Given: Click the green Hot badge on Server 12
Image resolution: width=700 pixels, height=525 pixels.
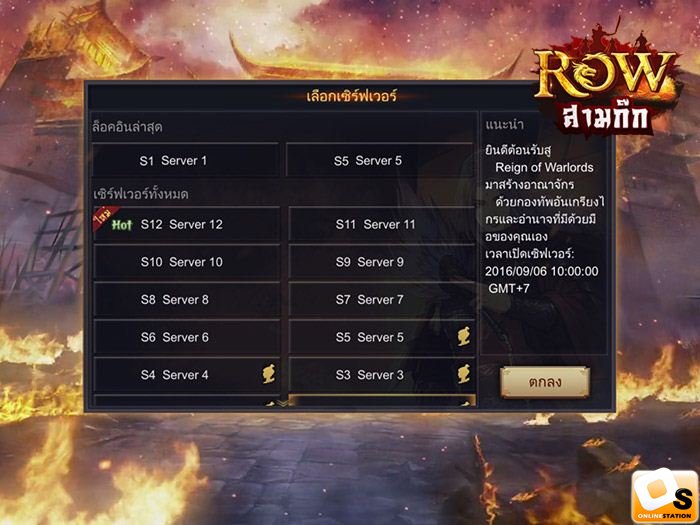Looking at the screenshot, I should [x=122, y=225].
